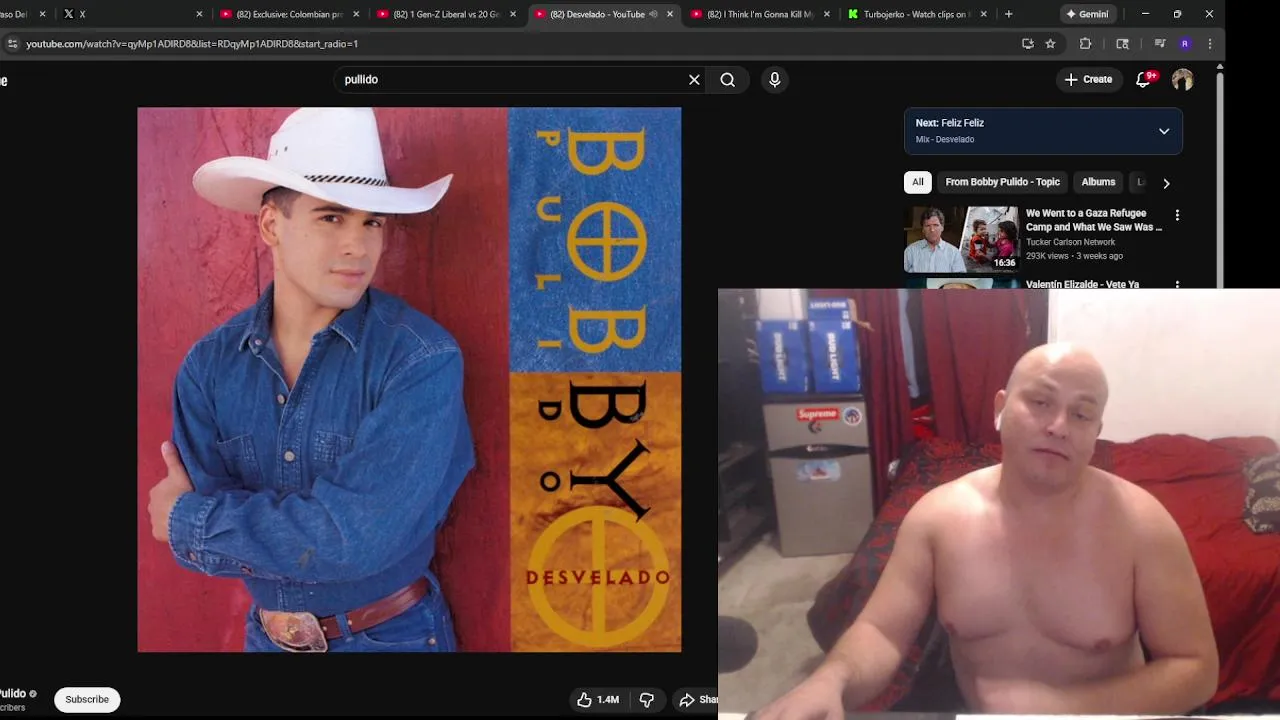Screen dimensions: 1280x720
Task: Select the Albums filter chip
Action: pyautogui.click(x=1098, y=182)
